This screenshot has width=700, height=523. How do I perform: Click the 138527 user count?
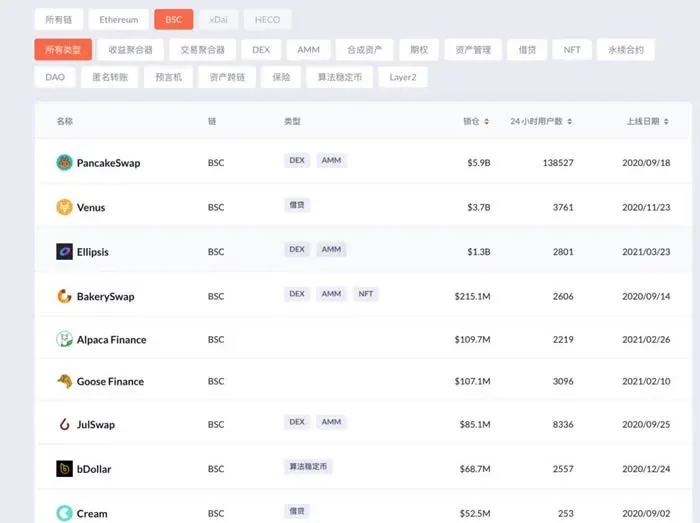pos(558,163)
